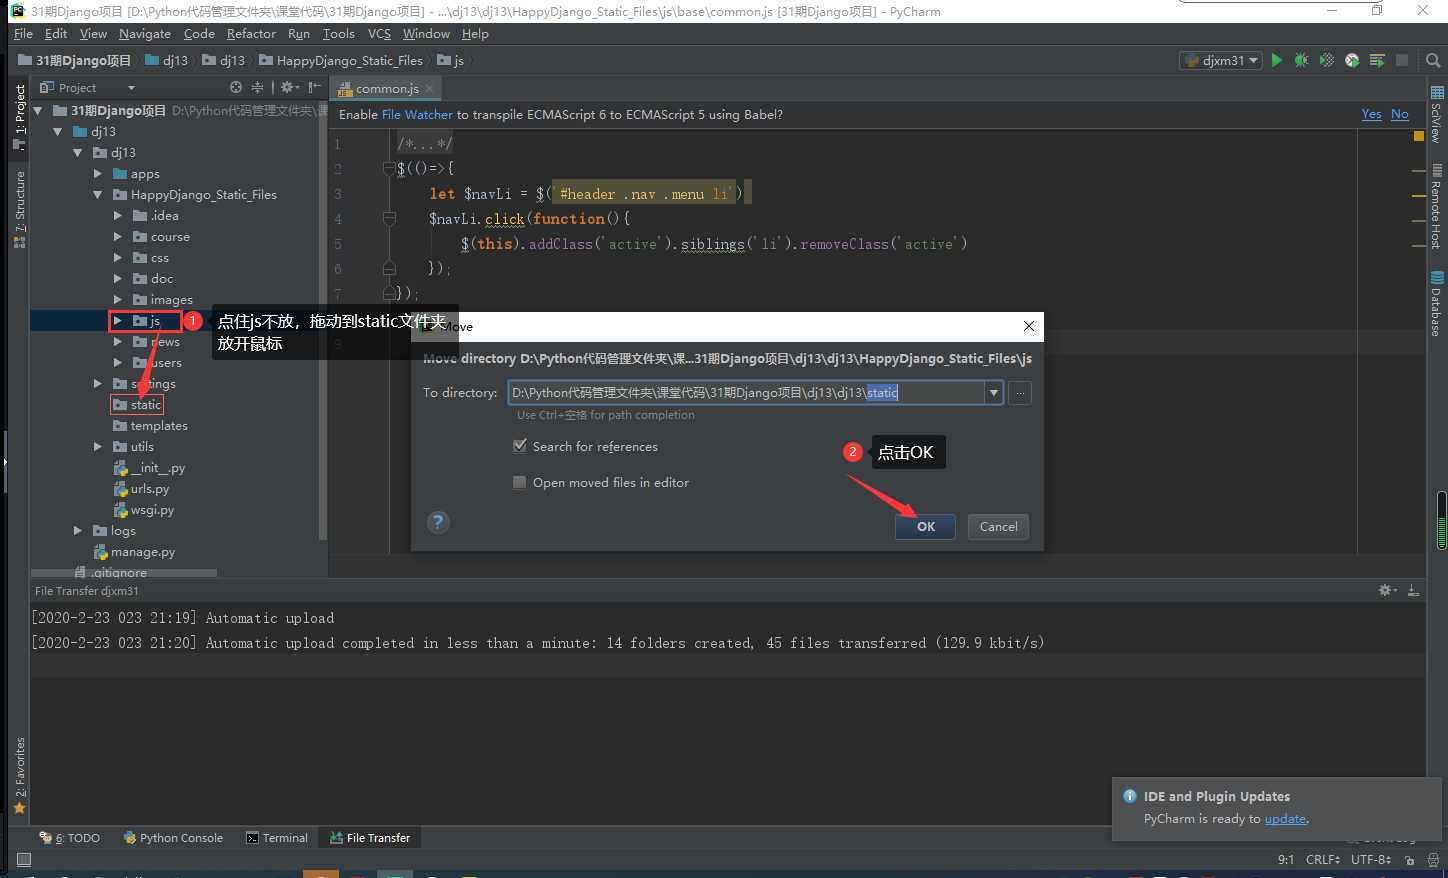Screen dimensions: 1448x878
Task: Click the update link in the notification
Action: 1285,818
